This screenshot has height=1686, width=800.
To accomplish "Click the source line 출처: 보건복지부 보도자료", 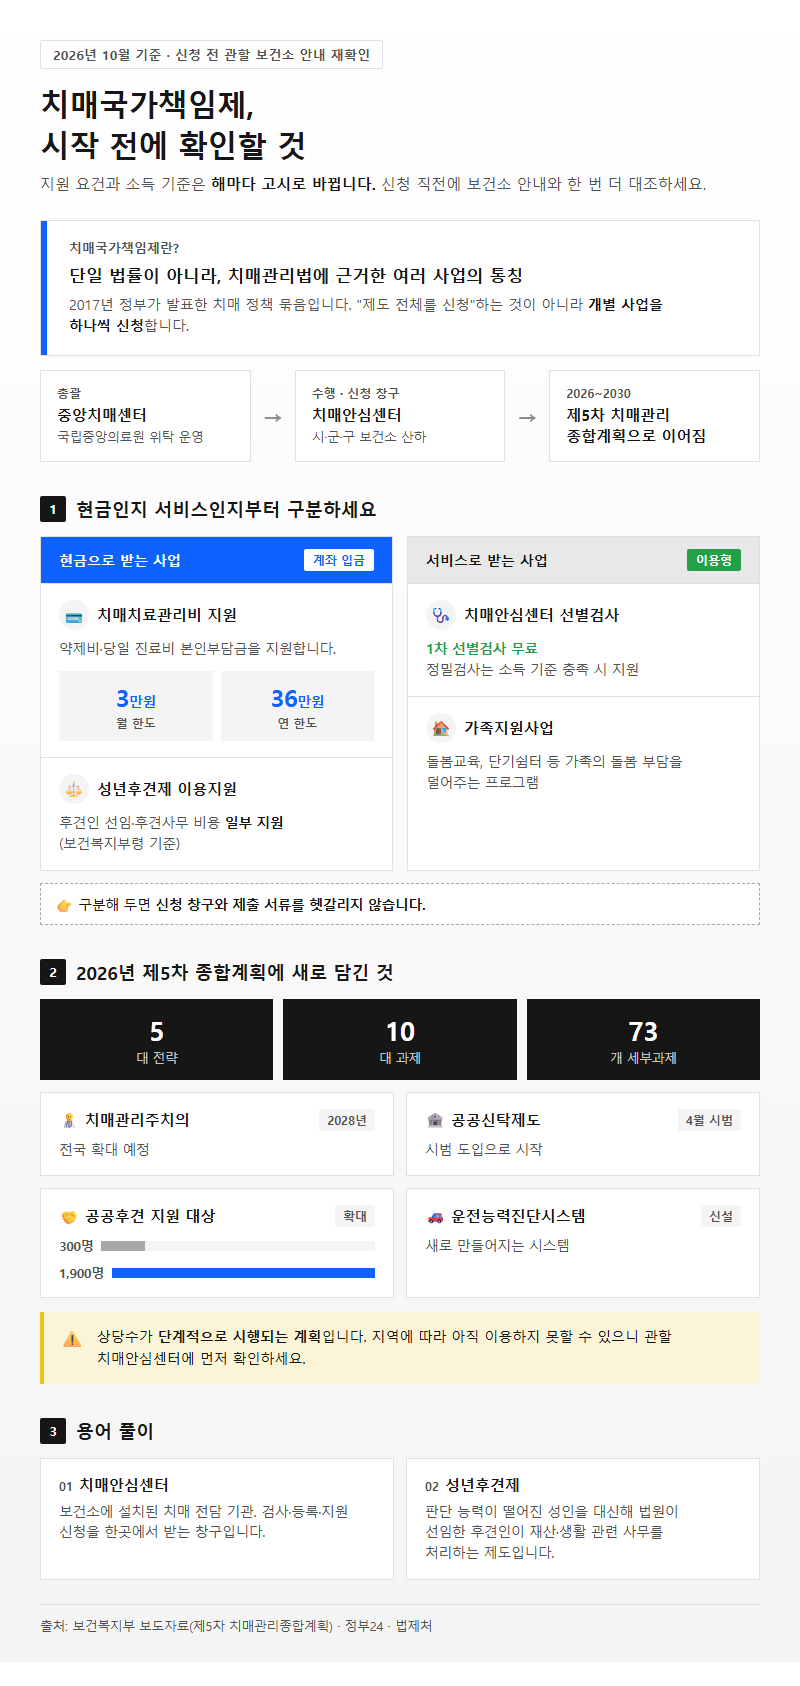I will [236, 1626].
